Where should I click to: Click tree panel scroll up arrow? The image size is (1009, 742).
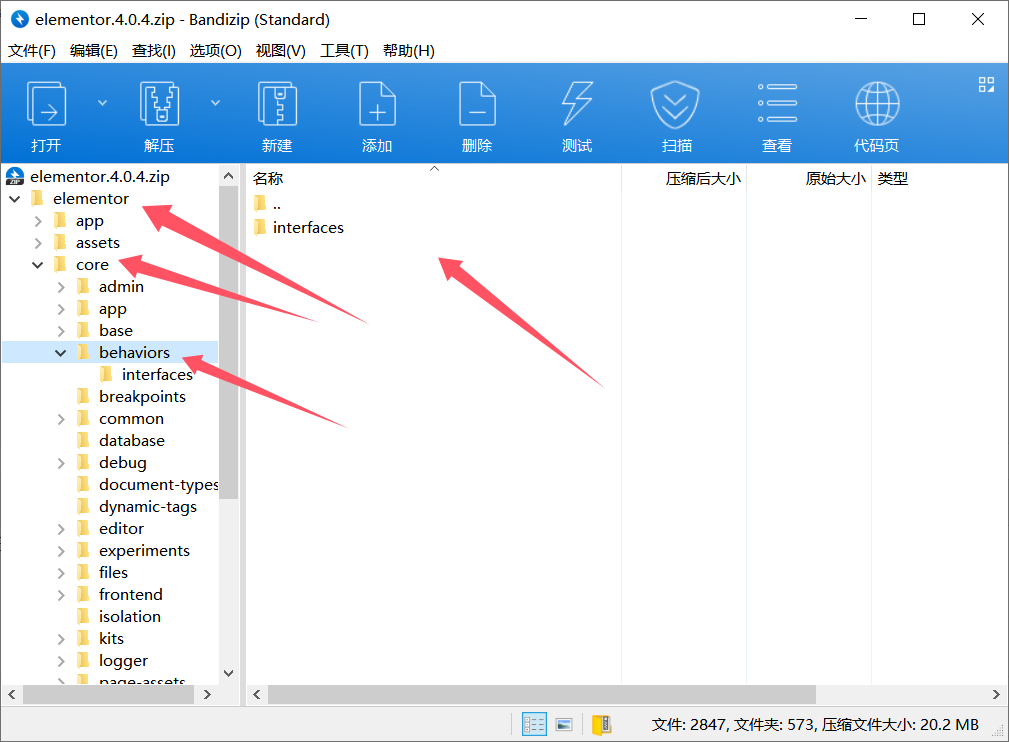(228, 176)
